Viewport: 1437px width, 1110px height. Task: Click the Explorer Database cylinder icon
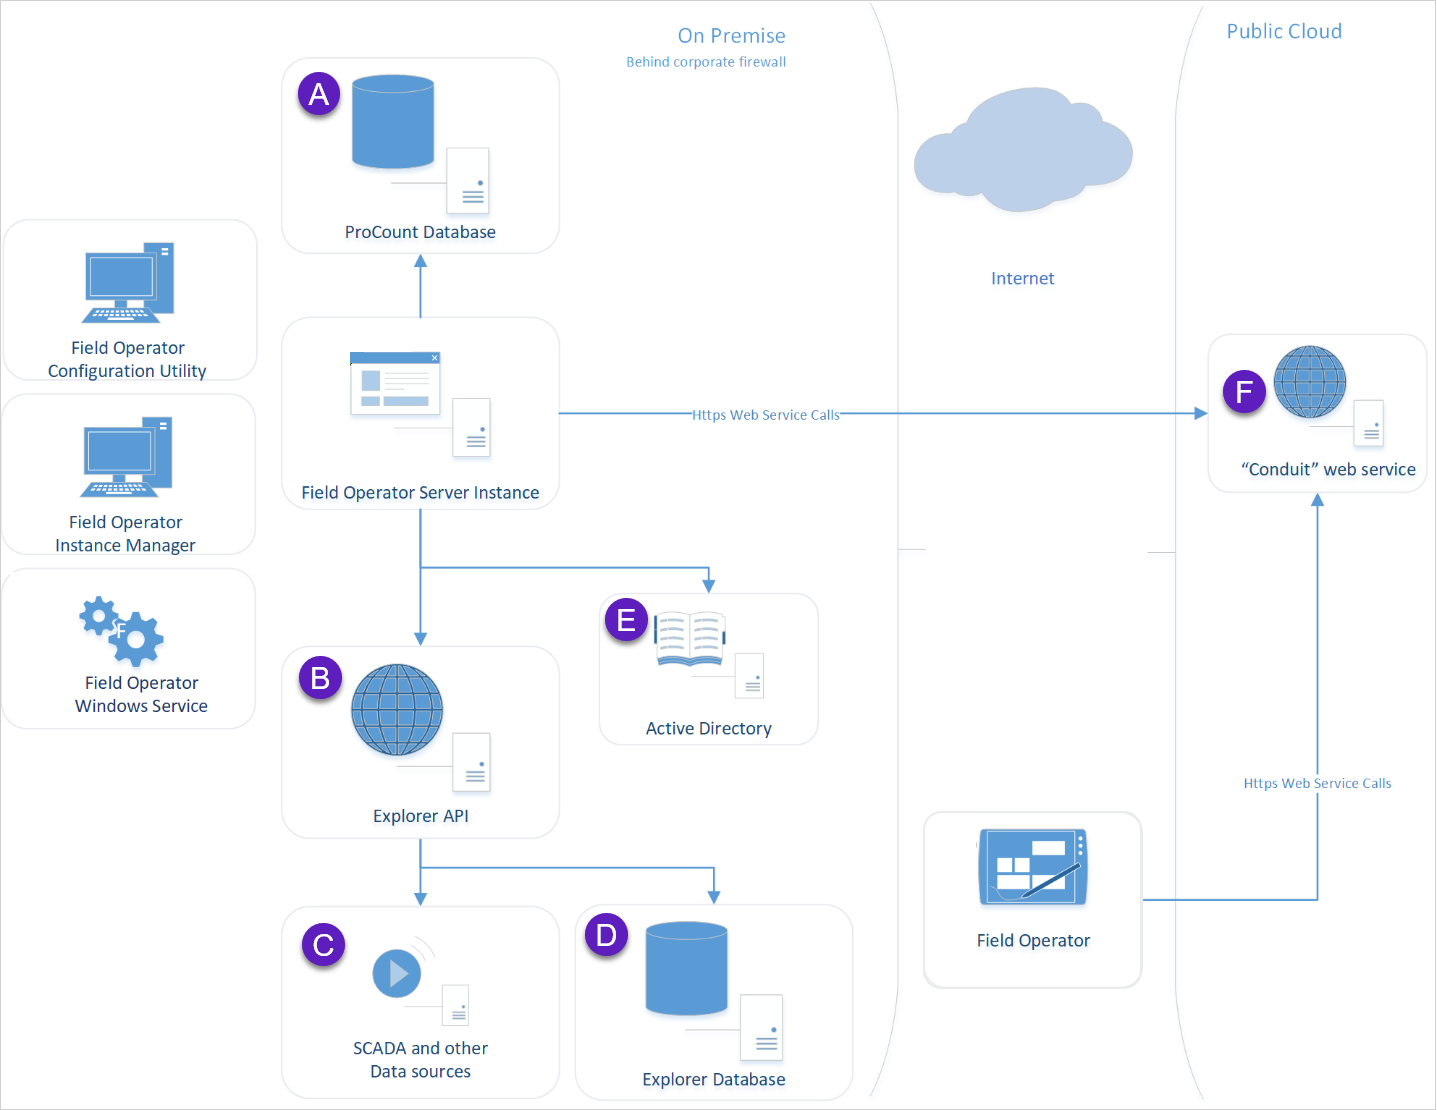[687, 969]
